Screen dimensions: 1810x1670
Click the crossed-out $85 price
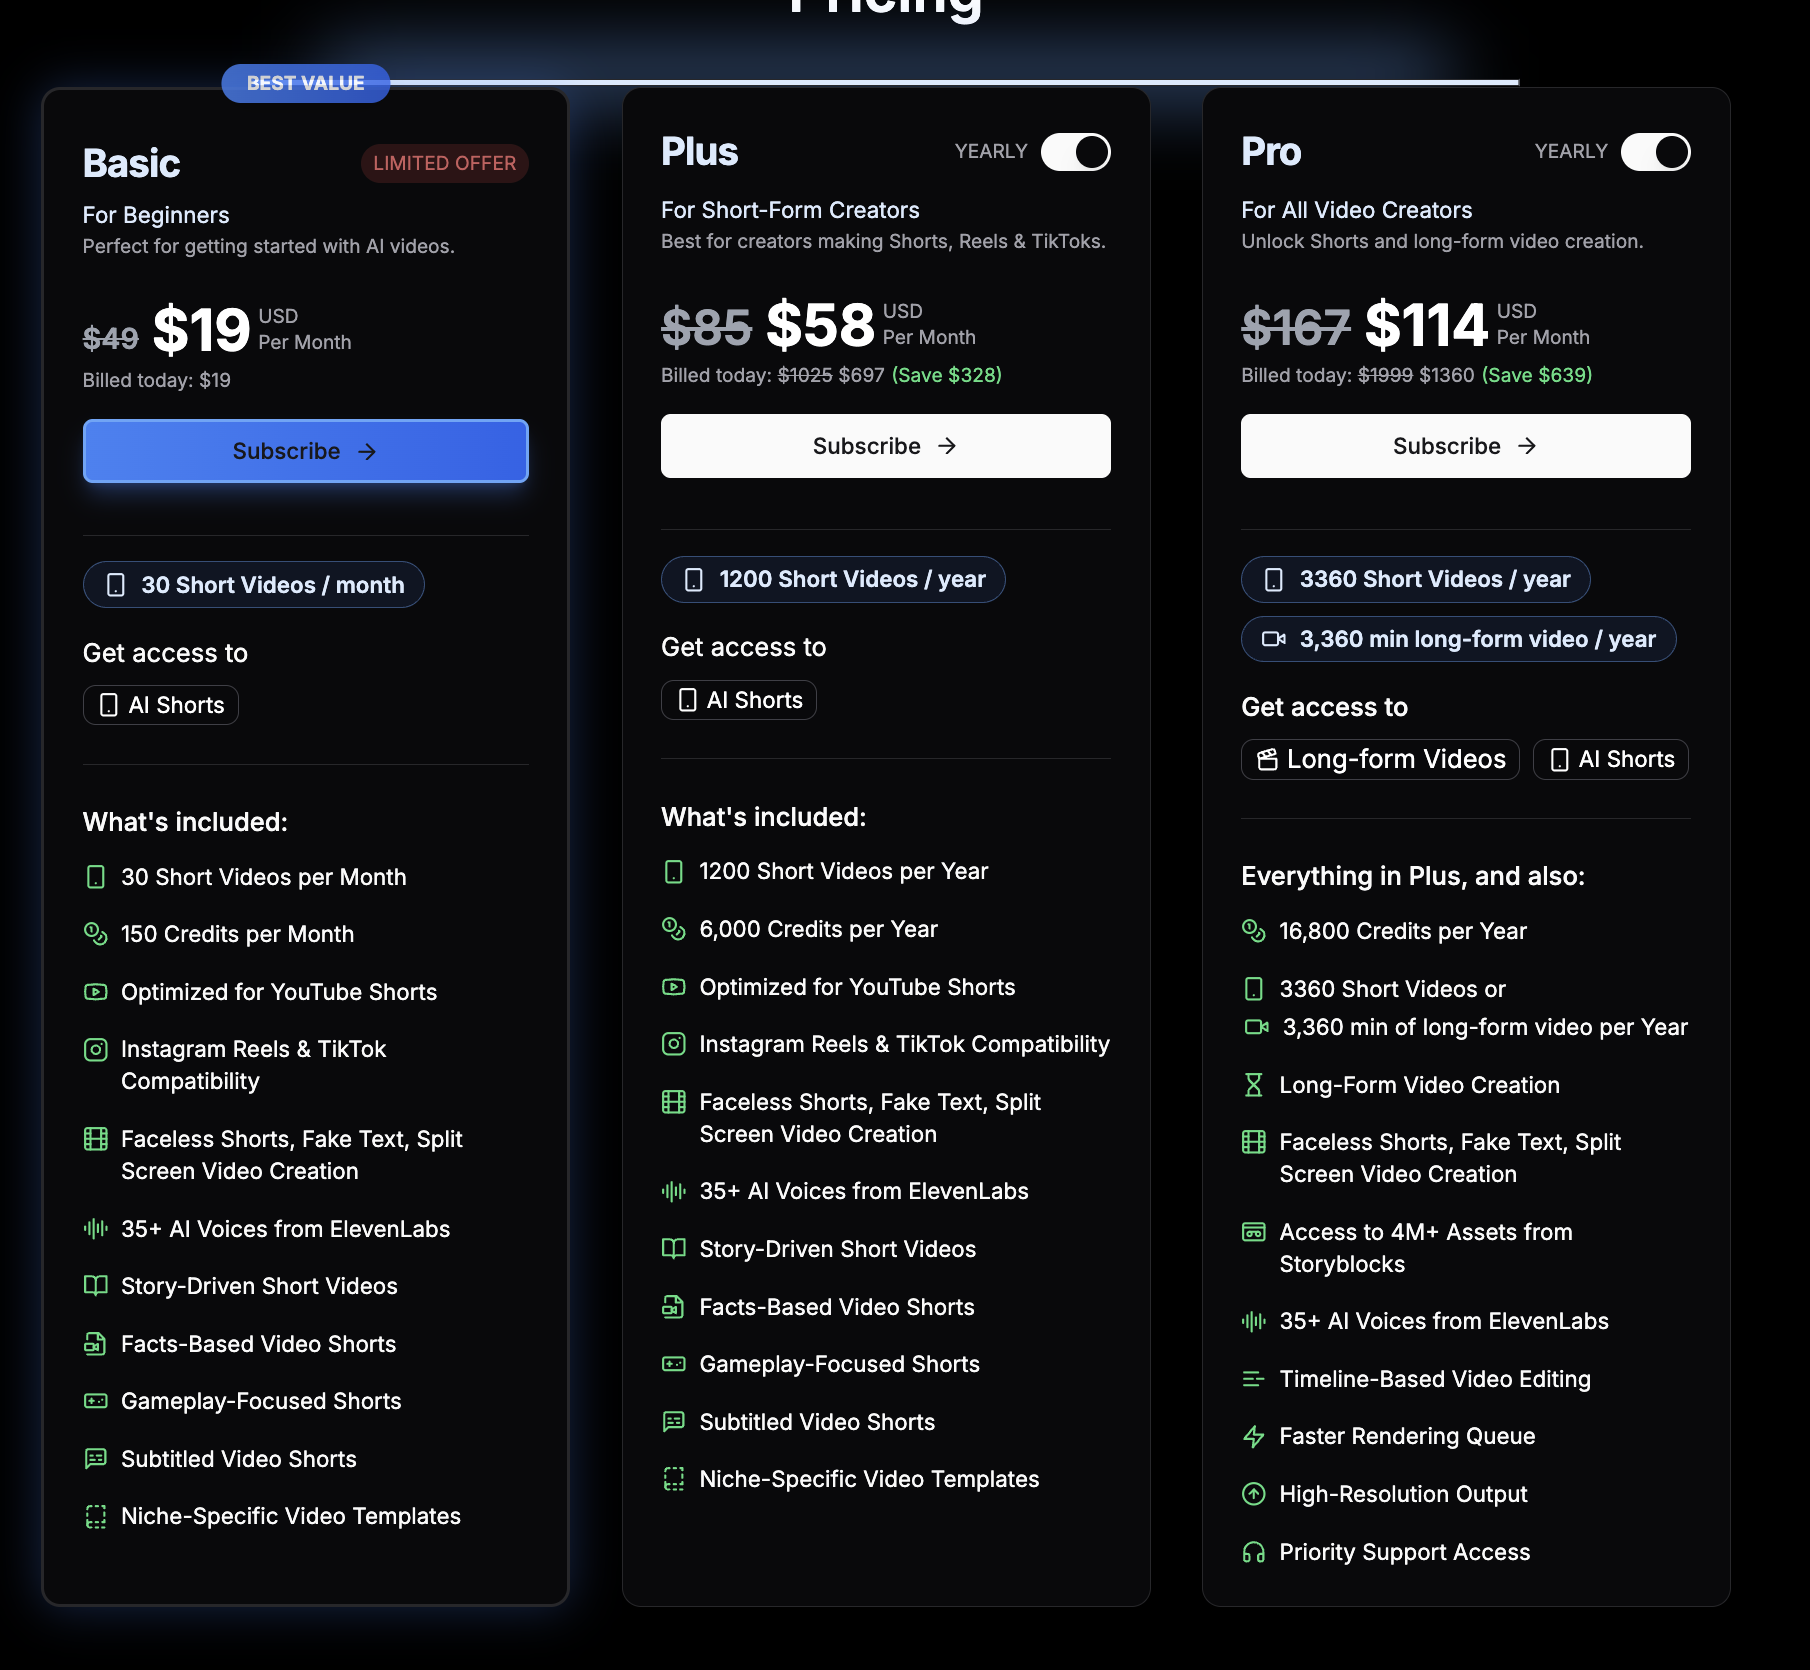[x=706, y=327]
